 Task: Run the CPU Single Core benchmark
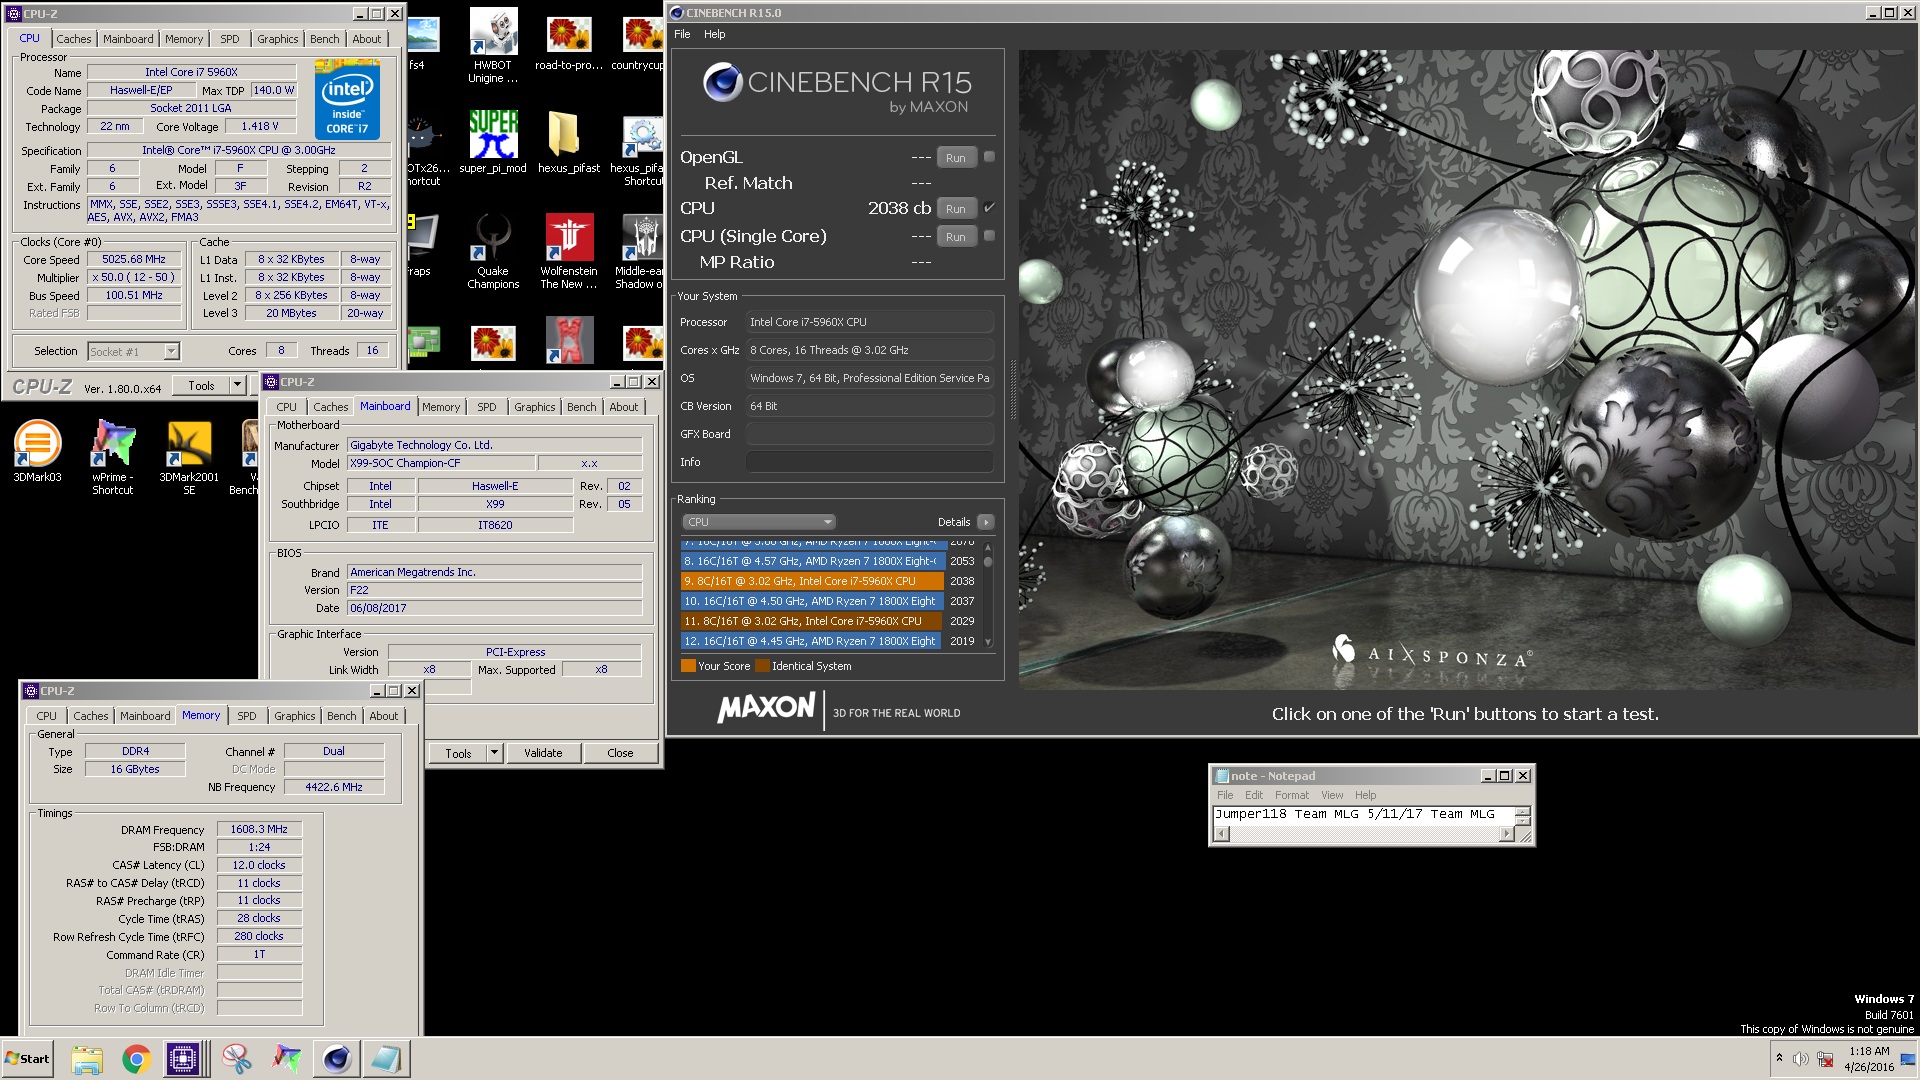coord(956,237)
